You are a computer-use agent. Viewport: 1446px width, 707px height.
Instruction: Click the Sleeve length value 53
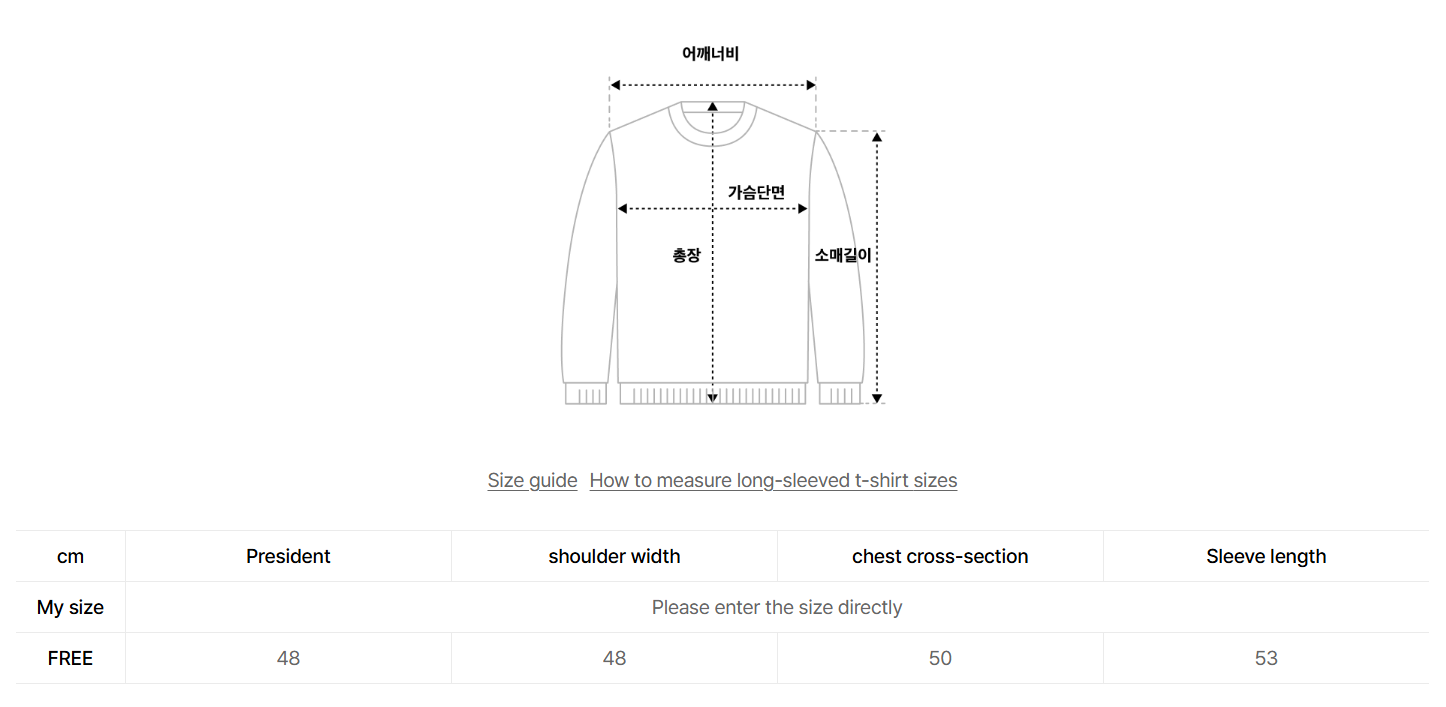pyautogui.click(x=1266, y=659)
